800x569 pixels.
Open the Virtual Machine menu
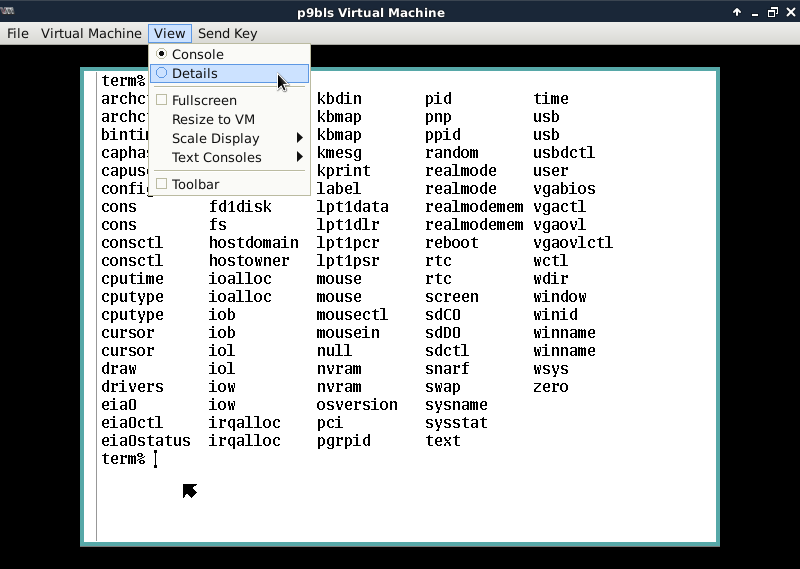91,33
